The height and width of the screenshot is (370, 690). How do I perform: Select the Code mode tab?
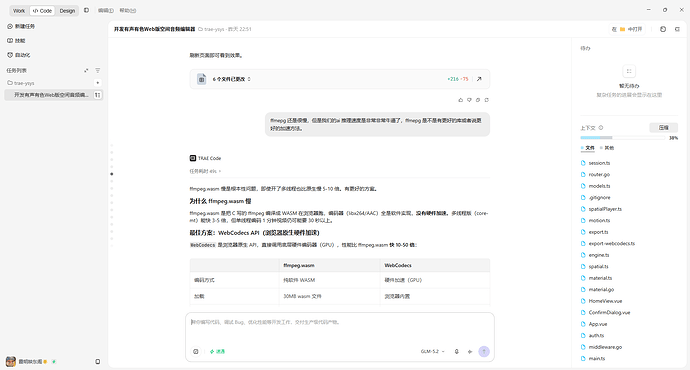(x=42, y=11)
